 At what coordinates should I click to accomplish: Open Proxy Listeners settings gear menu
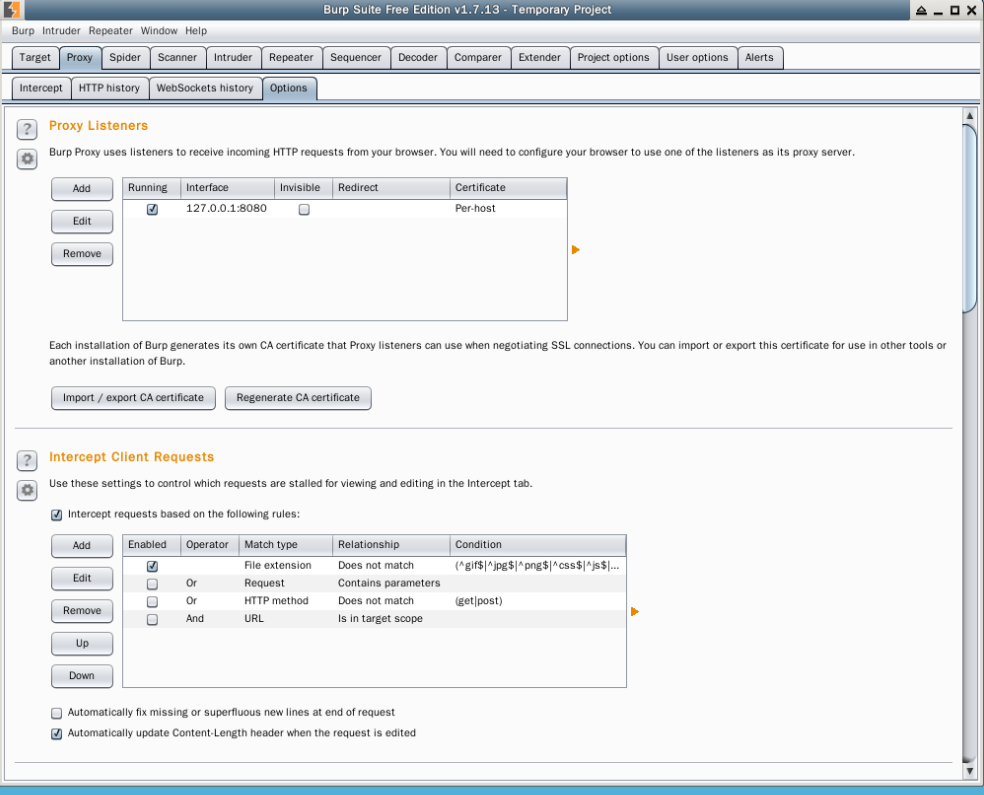[x=27, y=159]
